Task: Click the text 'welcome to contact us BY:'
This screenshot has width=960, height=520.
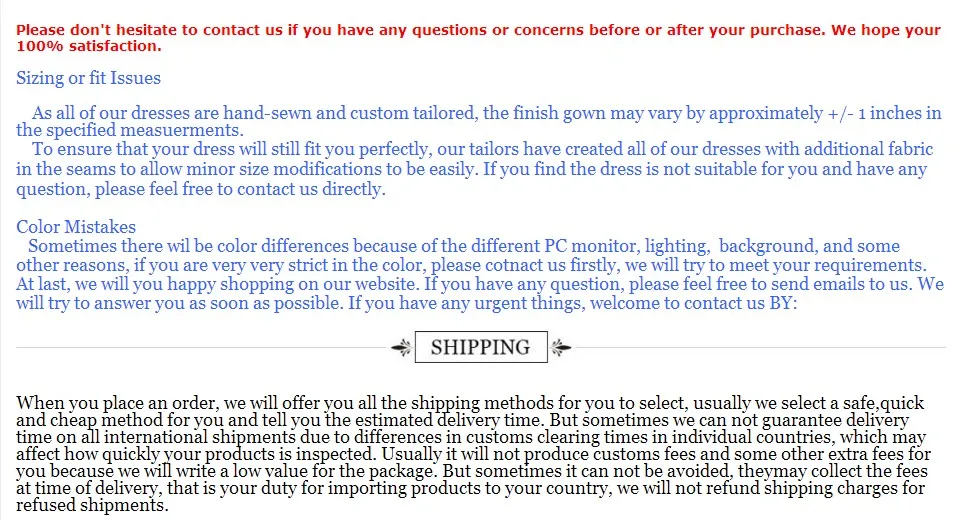Action: 694,303
